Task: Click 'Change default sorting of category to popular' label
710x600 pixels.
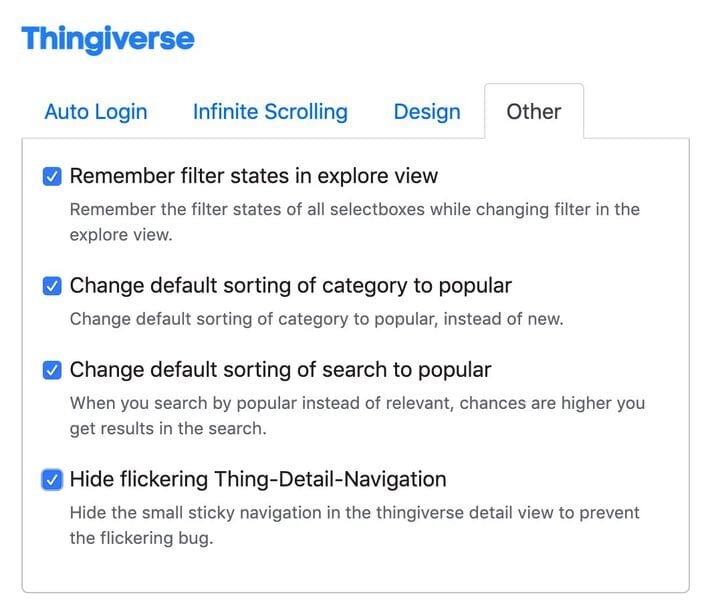Action: click(290, 286)
